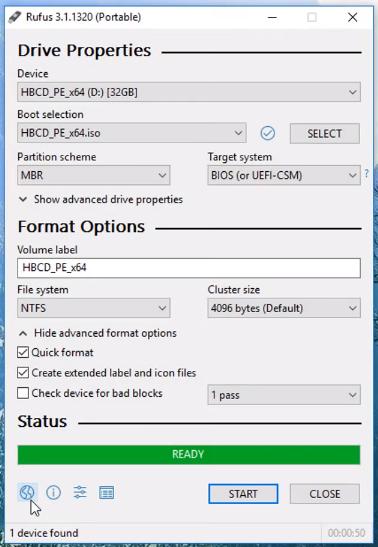
Task: Show the log window icon
Action: (x=106, y=493)
